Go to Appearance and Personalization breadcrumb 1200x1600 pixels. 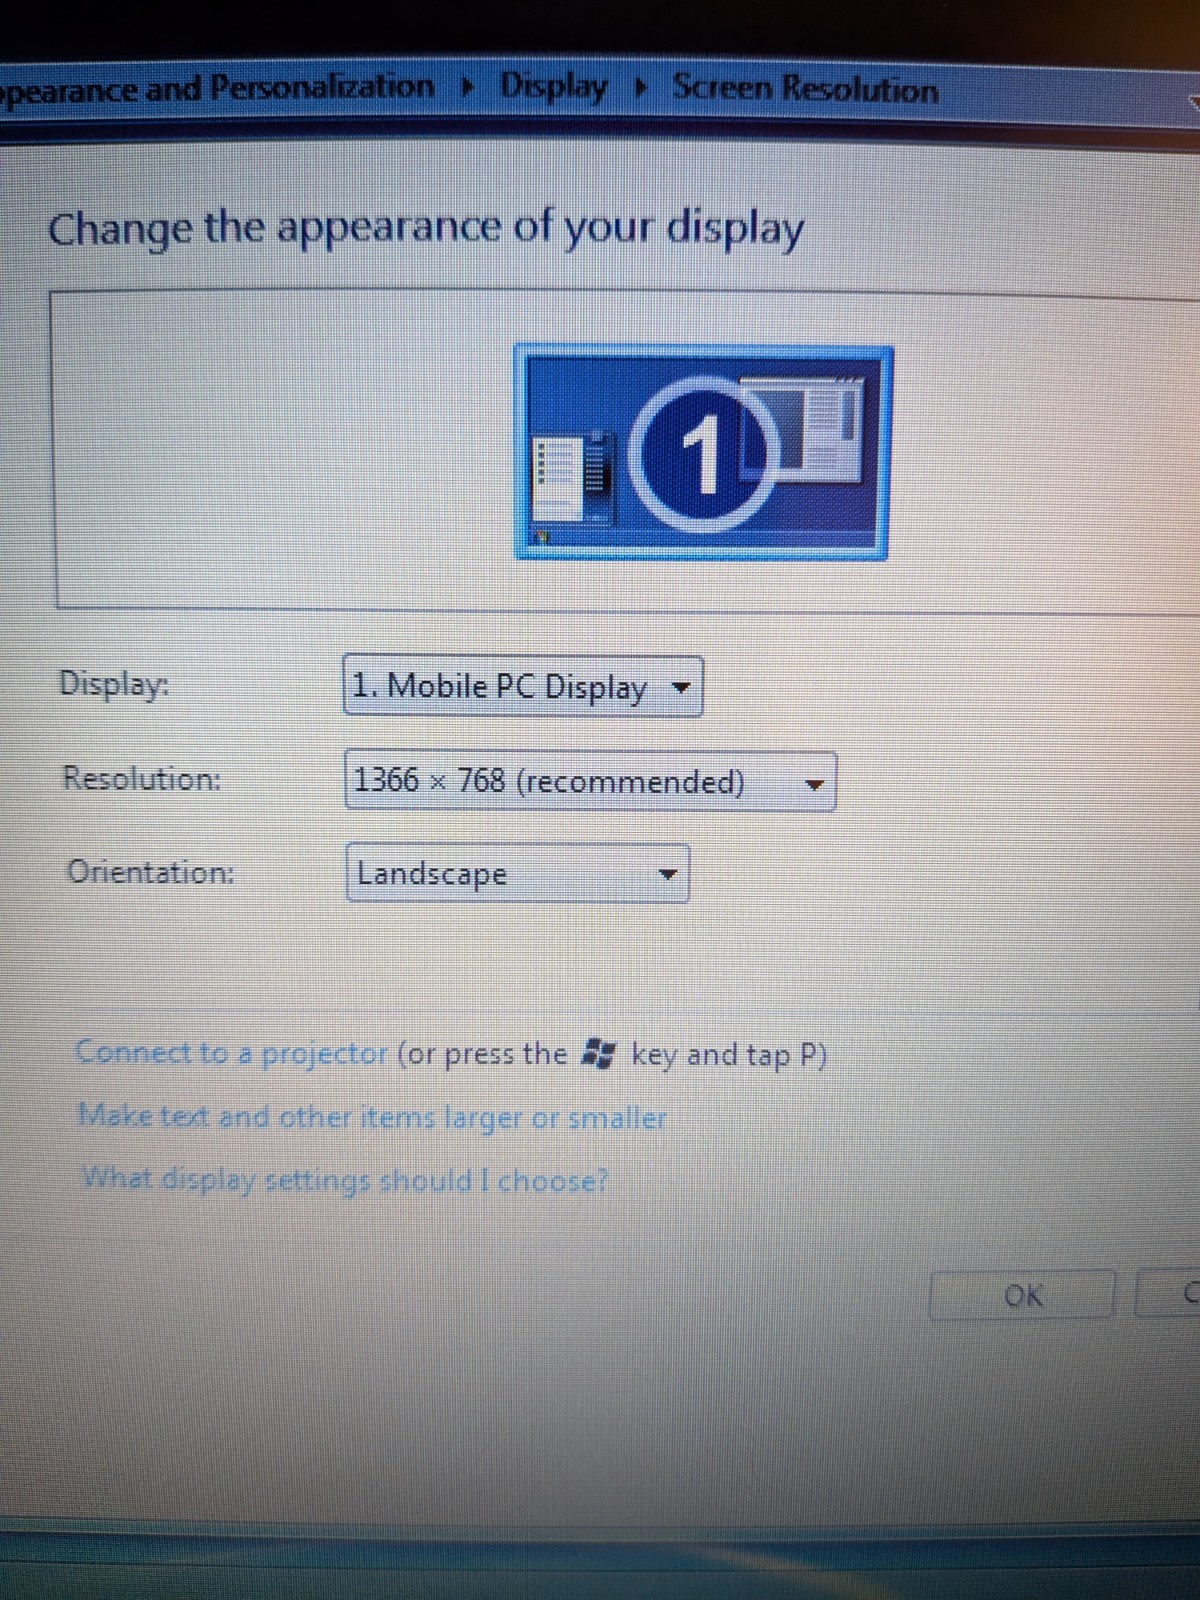tap(217, 89)
